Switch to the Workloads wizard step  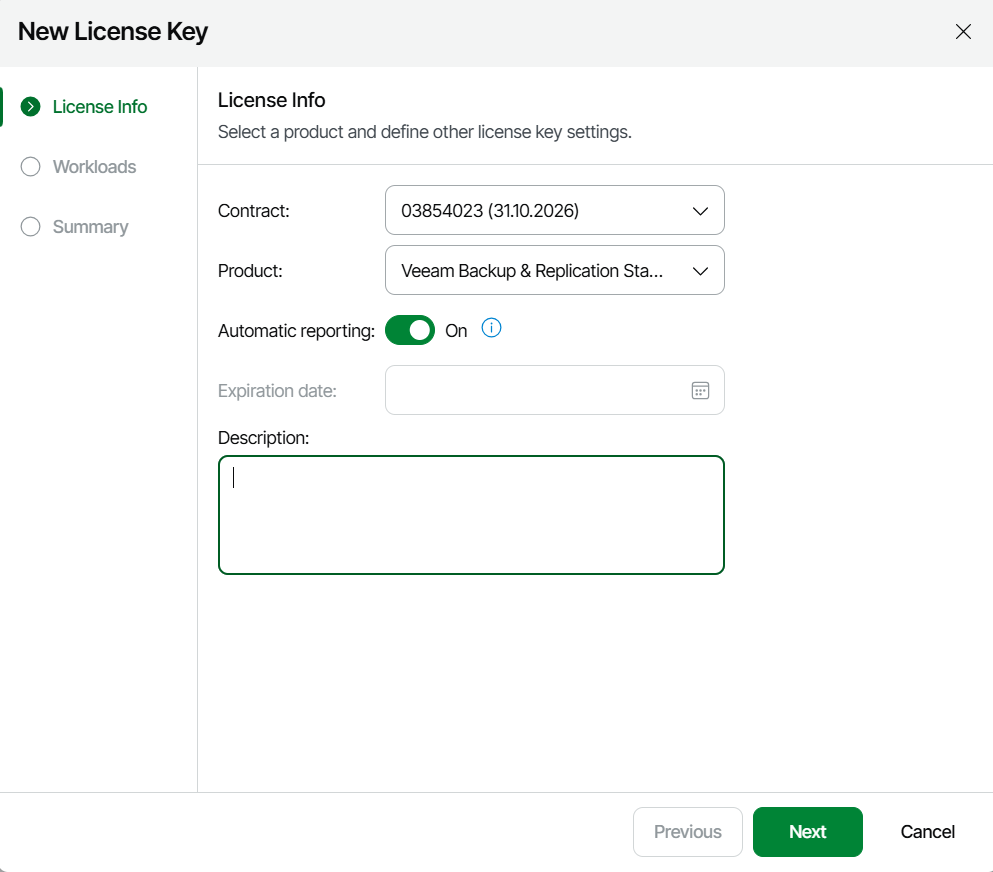point(94,167)
